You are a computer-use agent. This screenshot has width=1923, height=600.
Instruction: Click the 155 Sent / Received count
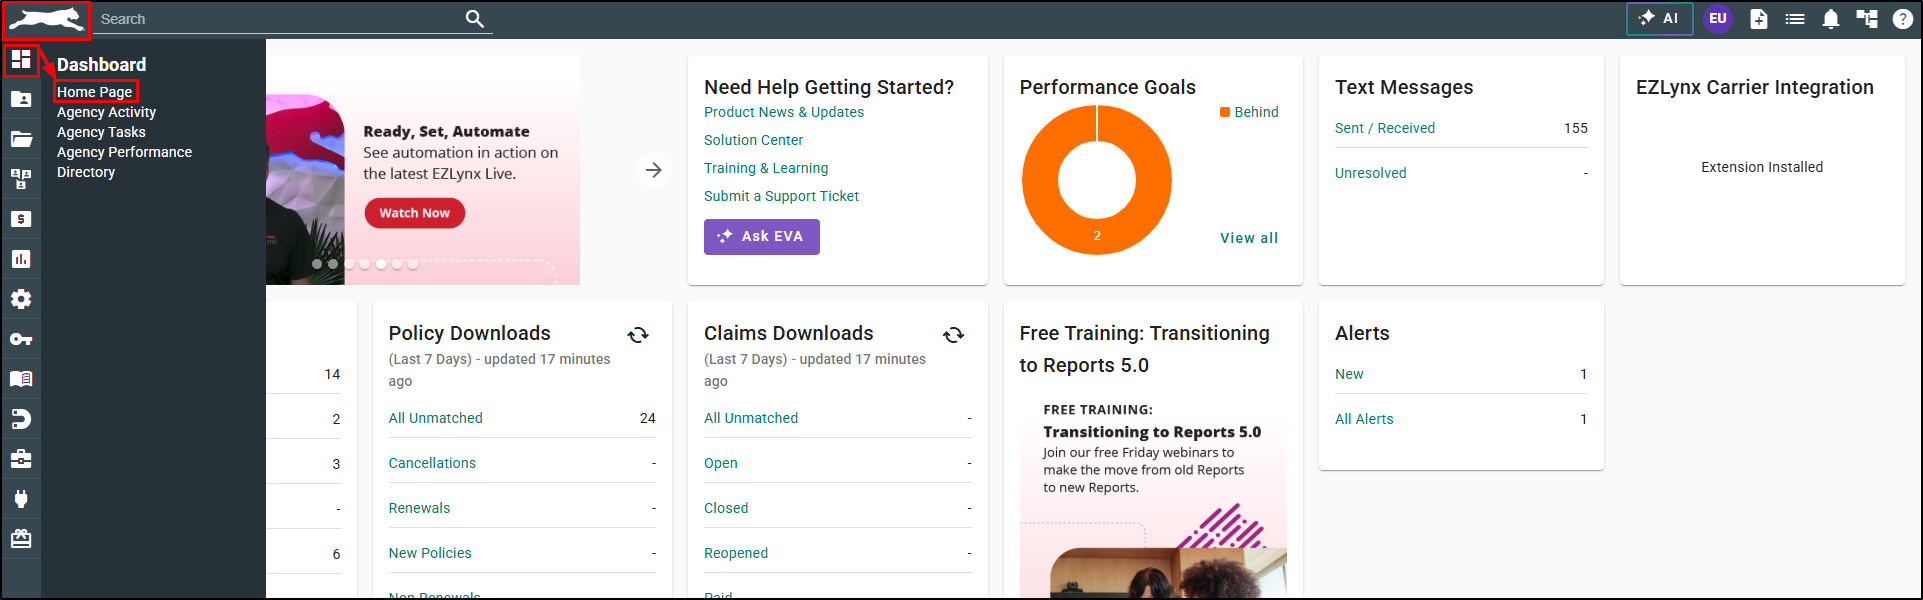click(x=1576, y=128)
